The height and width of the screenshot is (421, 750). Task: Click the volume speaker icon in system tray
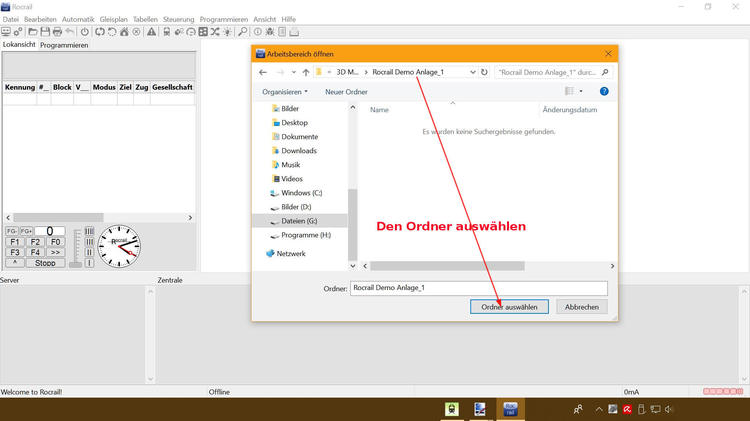tap(669, 409)
